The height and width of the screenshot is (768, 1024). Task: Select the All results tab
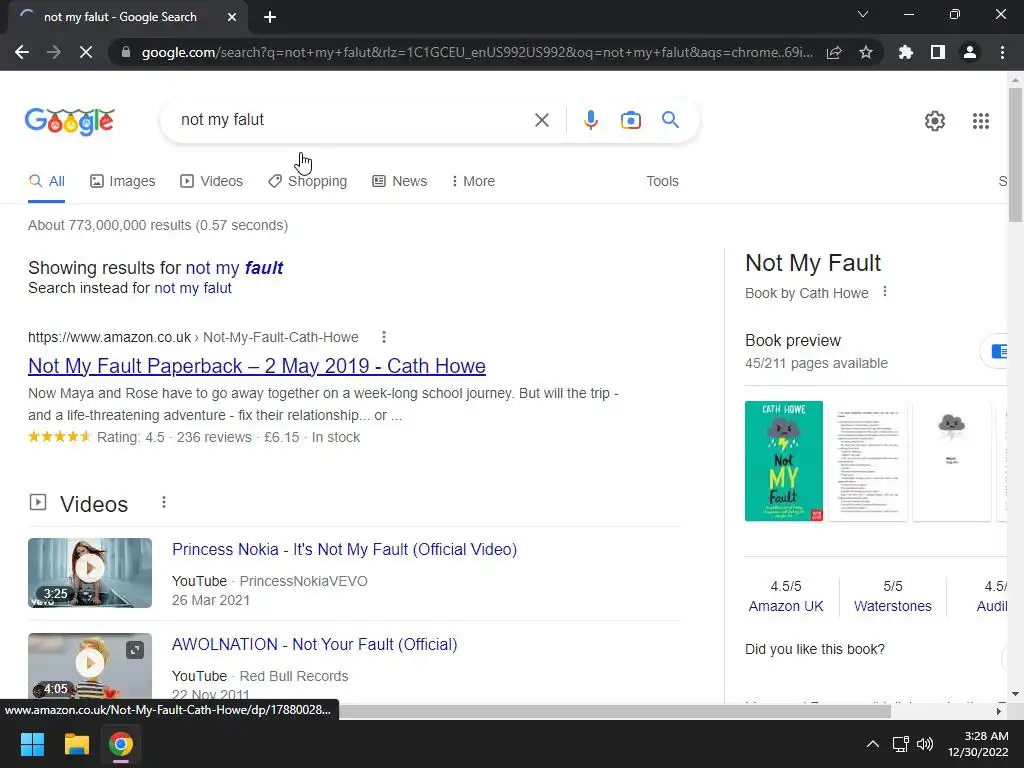pos(46,182)
